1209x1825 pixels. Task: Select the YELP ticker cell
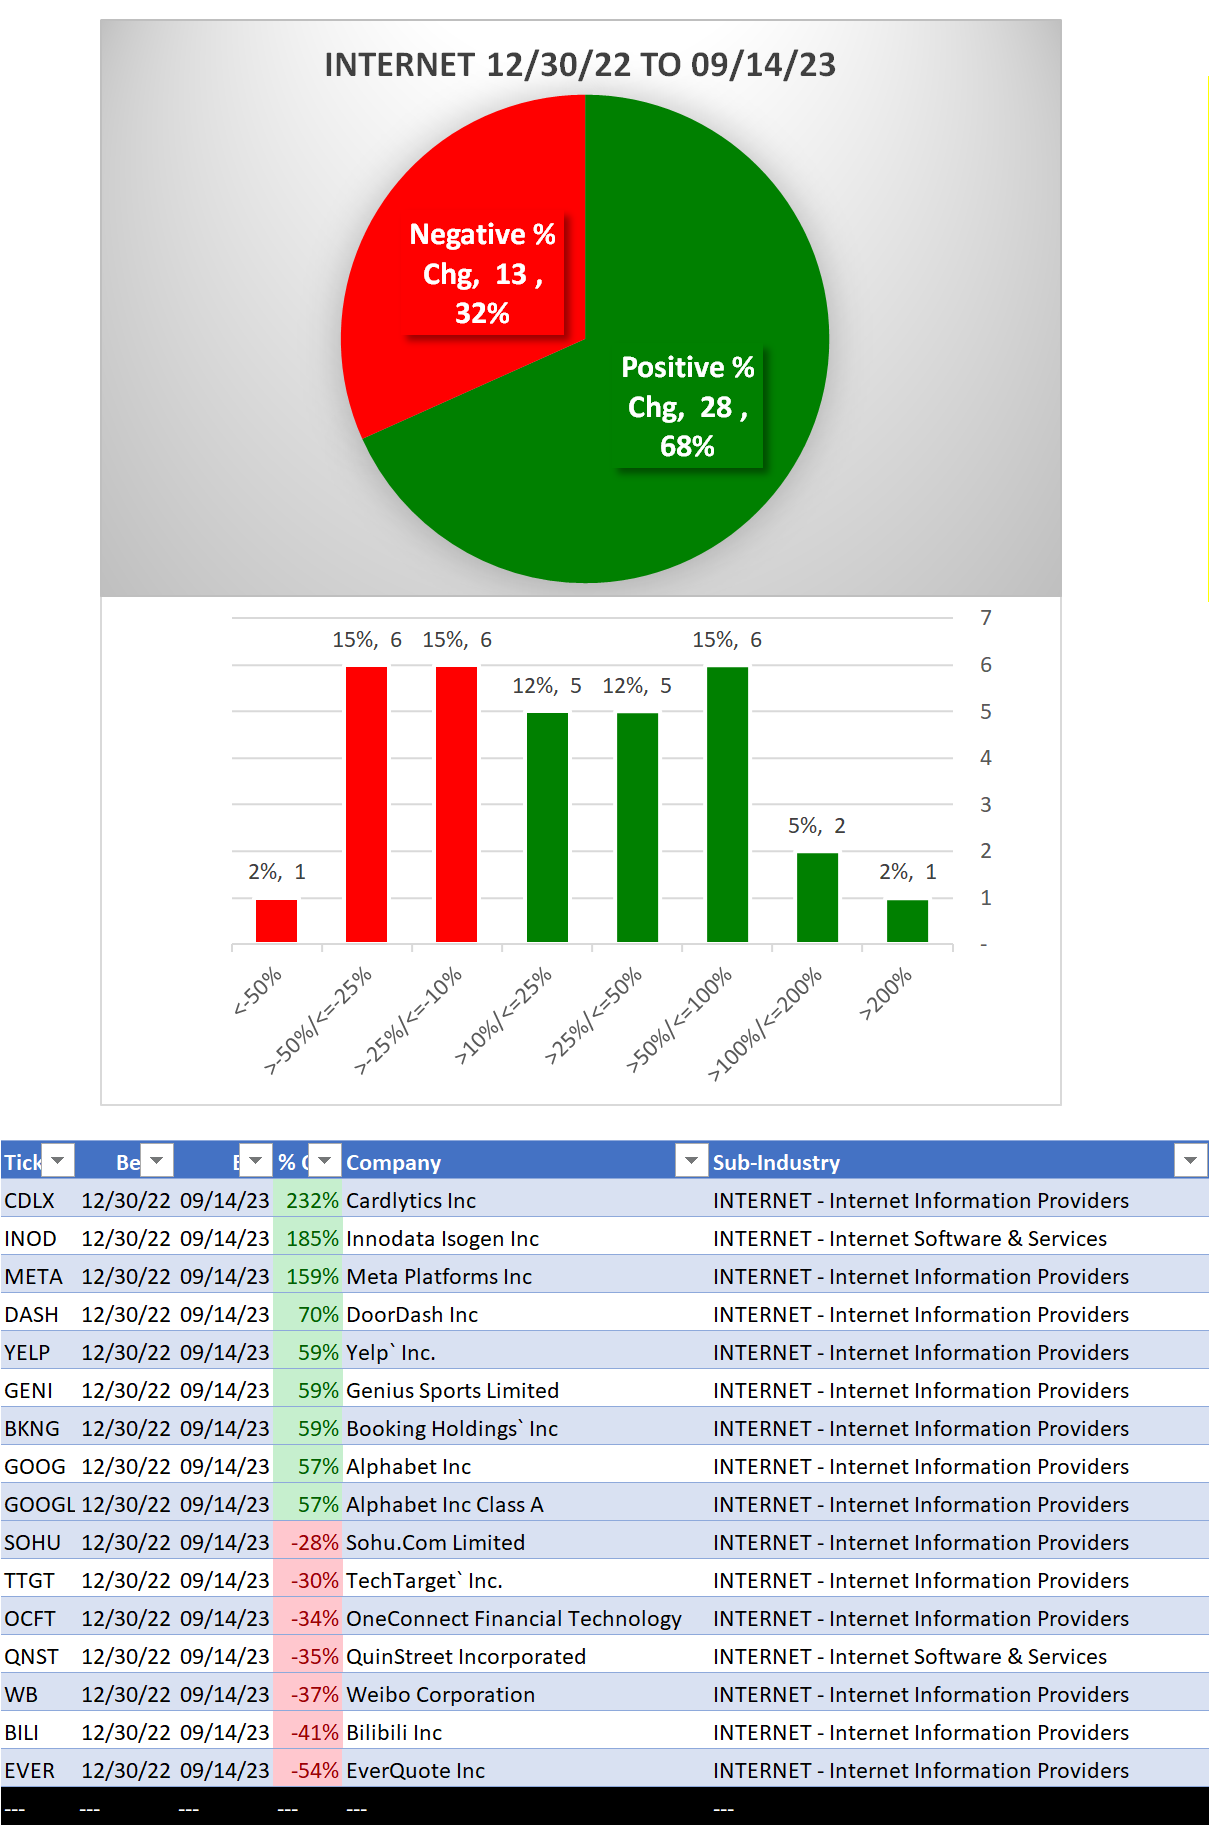point(39,1352)
